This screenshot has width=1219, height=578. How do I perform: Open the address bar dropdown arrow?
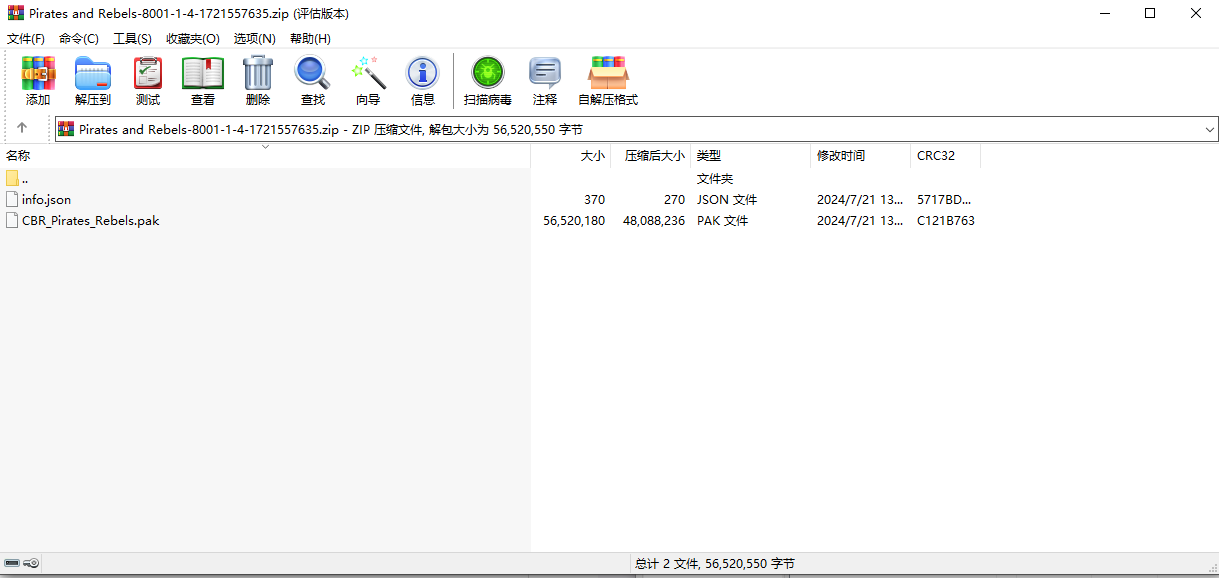point(1209,130)
